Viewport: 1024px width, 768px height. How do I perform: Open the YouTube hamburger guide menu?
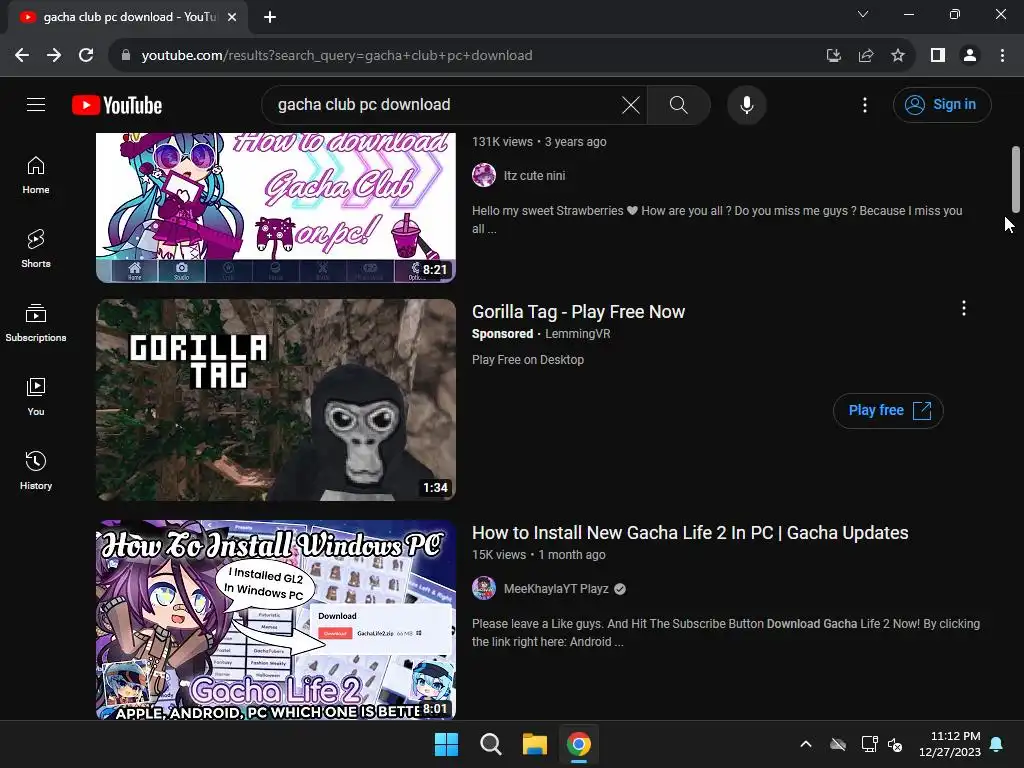[36, 104]
